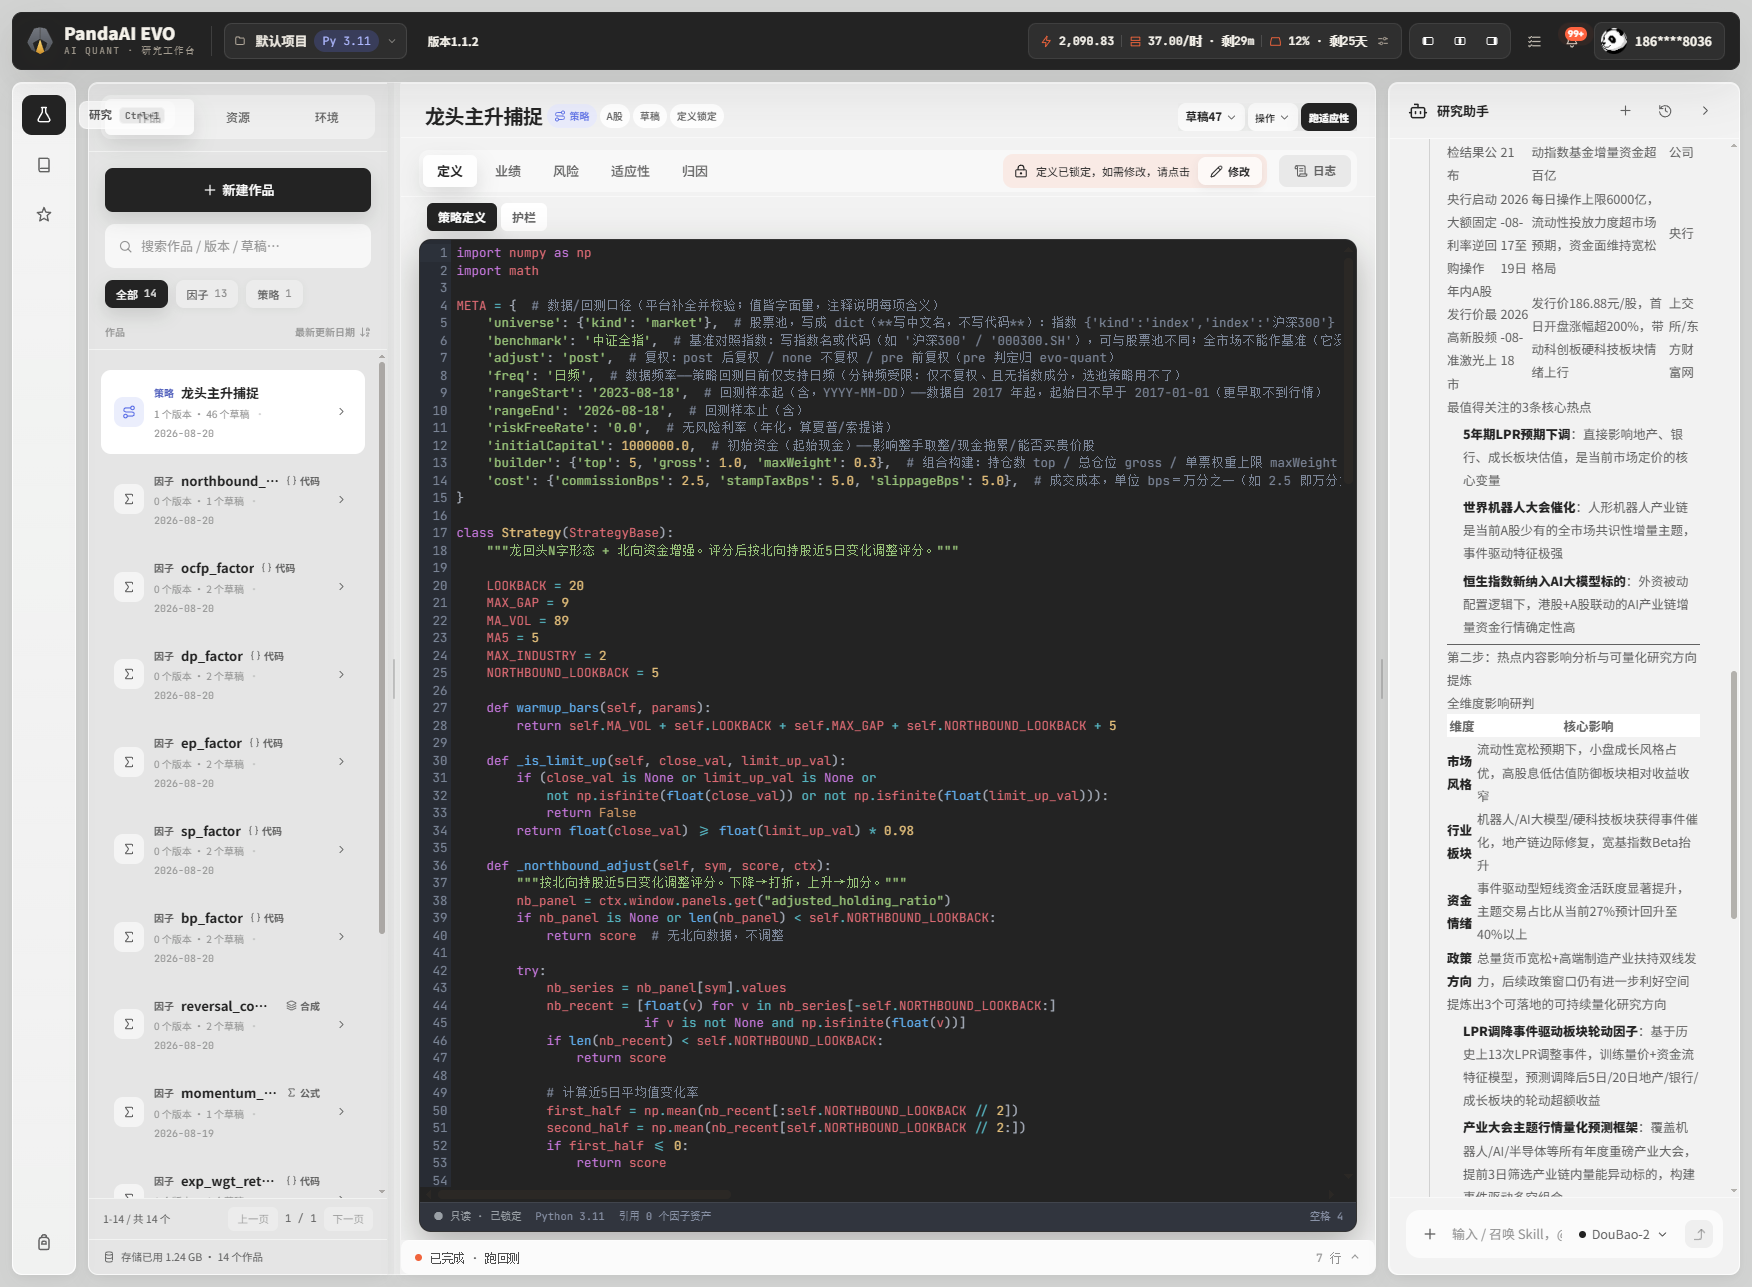Click the works list vertical scrollbar
This screenshot has width=1752, height=1287.
382,647
